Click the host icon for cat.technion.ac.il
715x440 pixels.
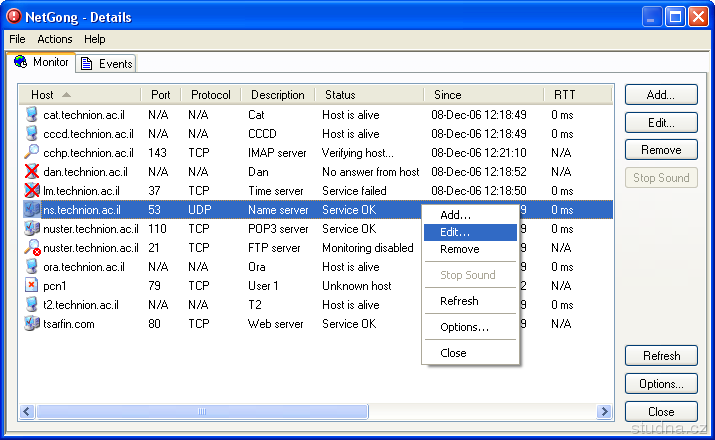pos(31,115)
